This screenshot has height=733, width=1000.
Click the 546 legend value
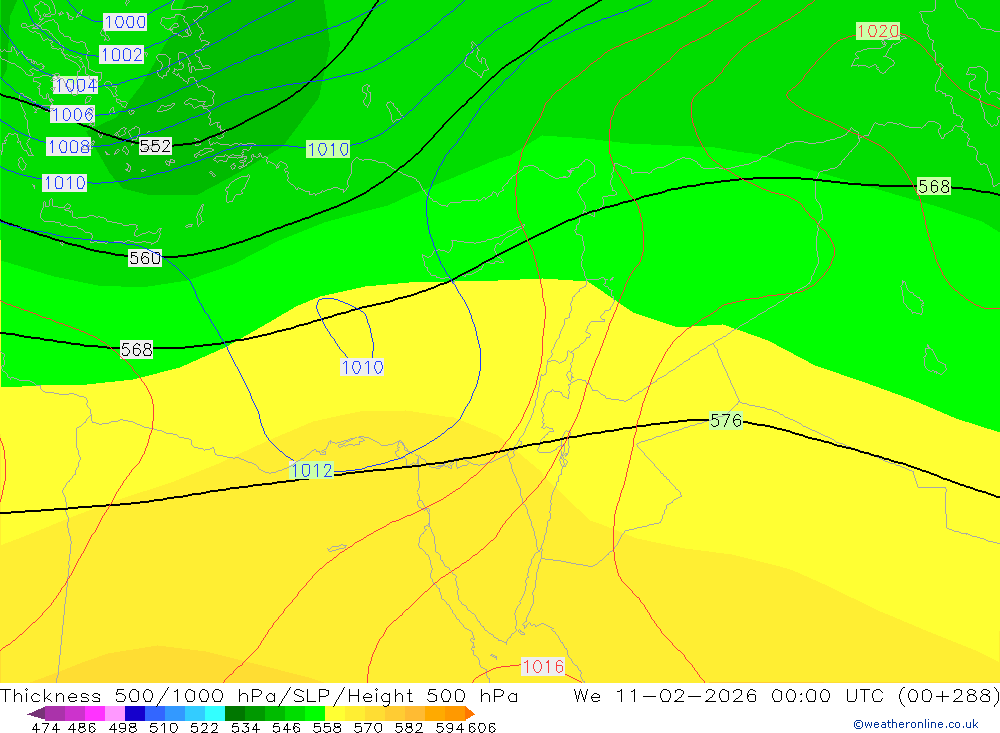(x=286, y=728)
